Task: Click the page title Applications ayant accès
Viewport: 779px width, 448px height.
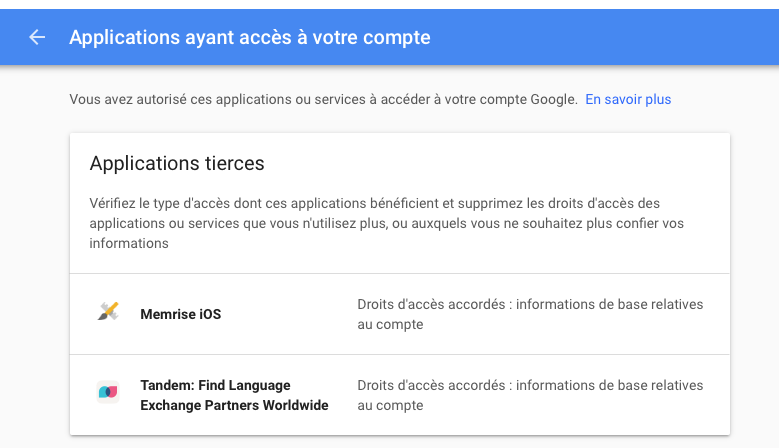Action: [x=249, y=37]
